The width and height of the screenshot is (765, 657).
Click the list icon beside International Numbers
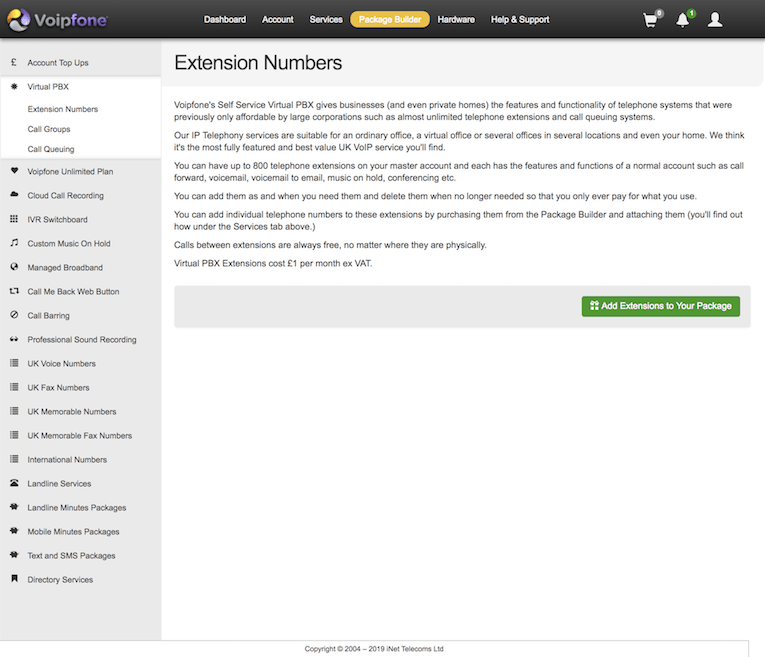coord(14,459)
